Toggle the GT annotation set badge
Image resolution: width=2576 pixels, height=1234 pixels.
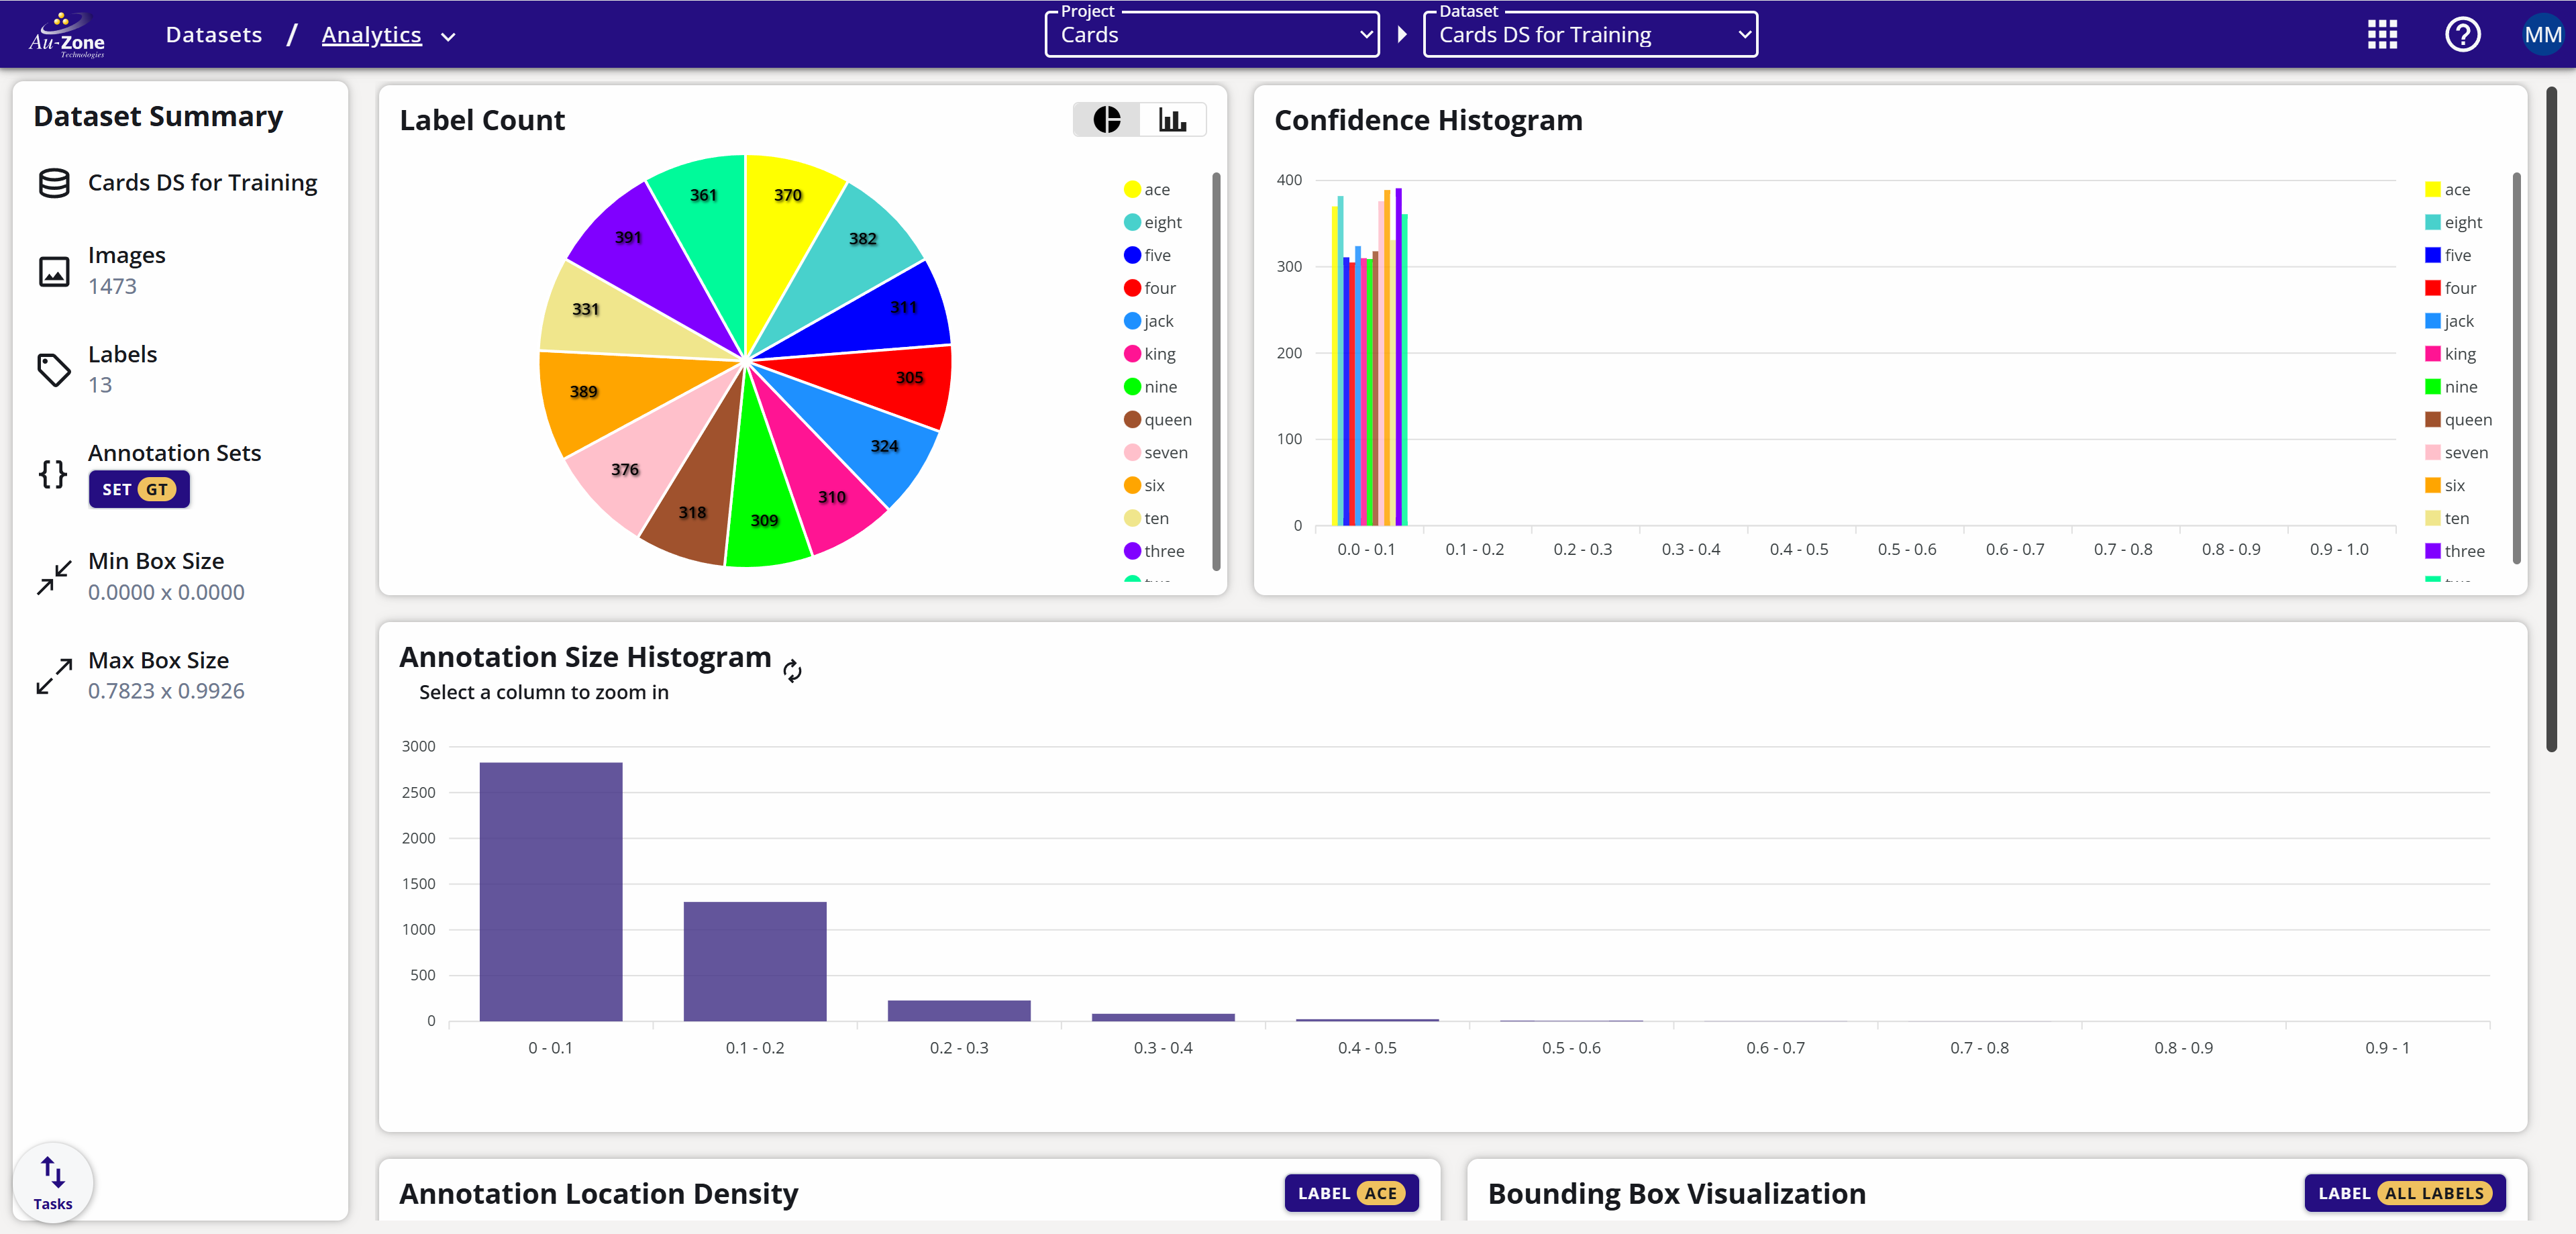[139, 489]
